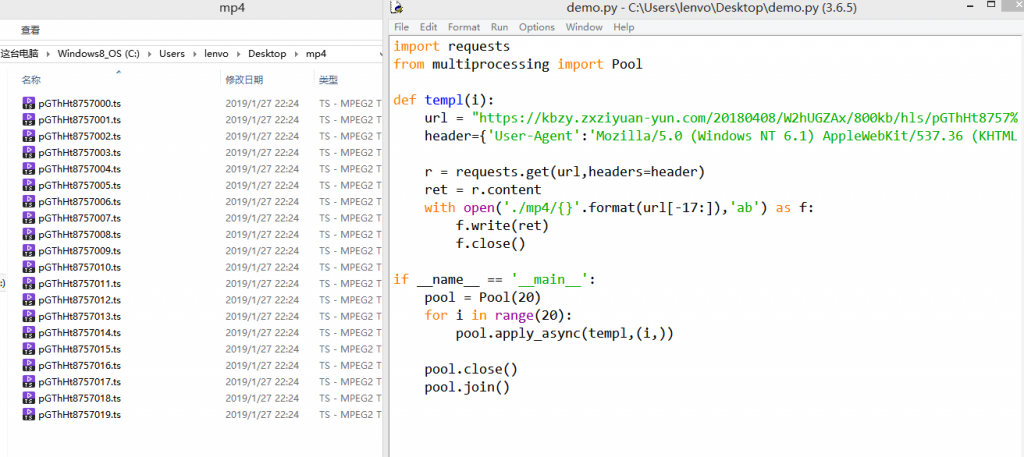1024x457 pixels.
Task: Click the 'pool = Pool(20)' code line
Action: pyautogui.click(x=483, y=297)
